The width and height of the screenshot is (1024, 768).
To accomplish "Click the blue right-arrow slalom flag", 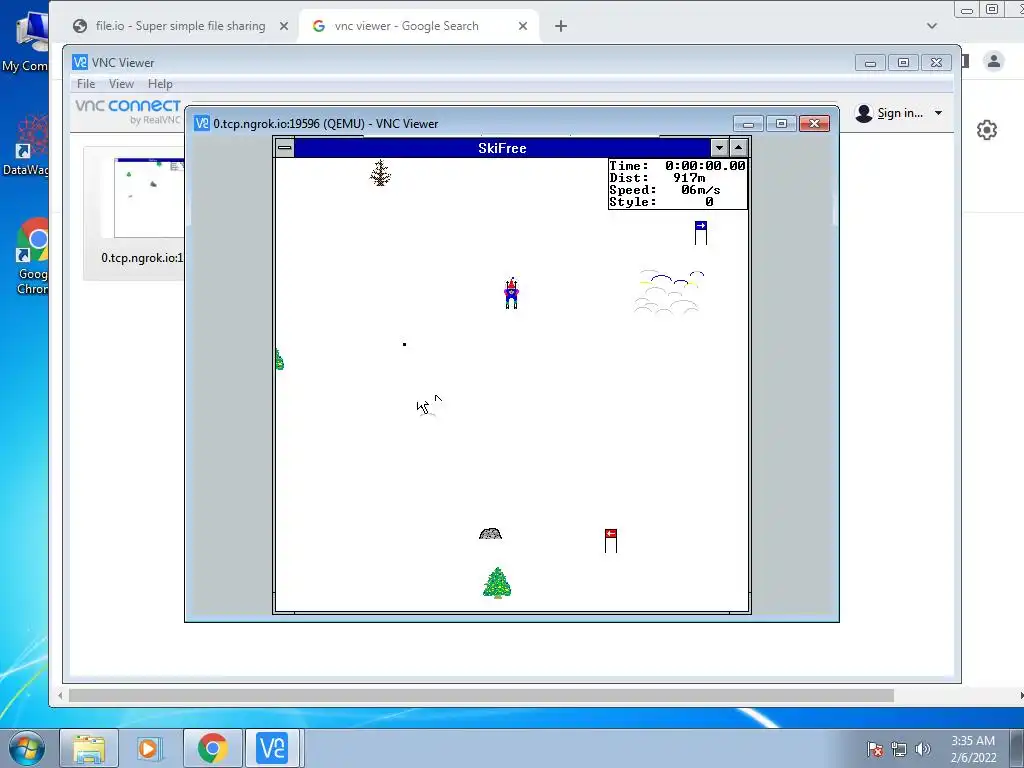I will 701,233.
